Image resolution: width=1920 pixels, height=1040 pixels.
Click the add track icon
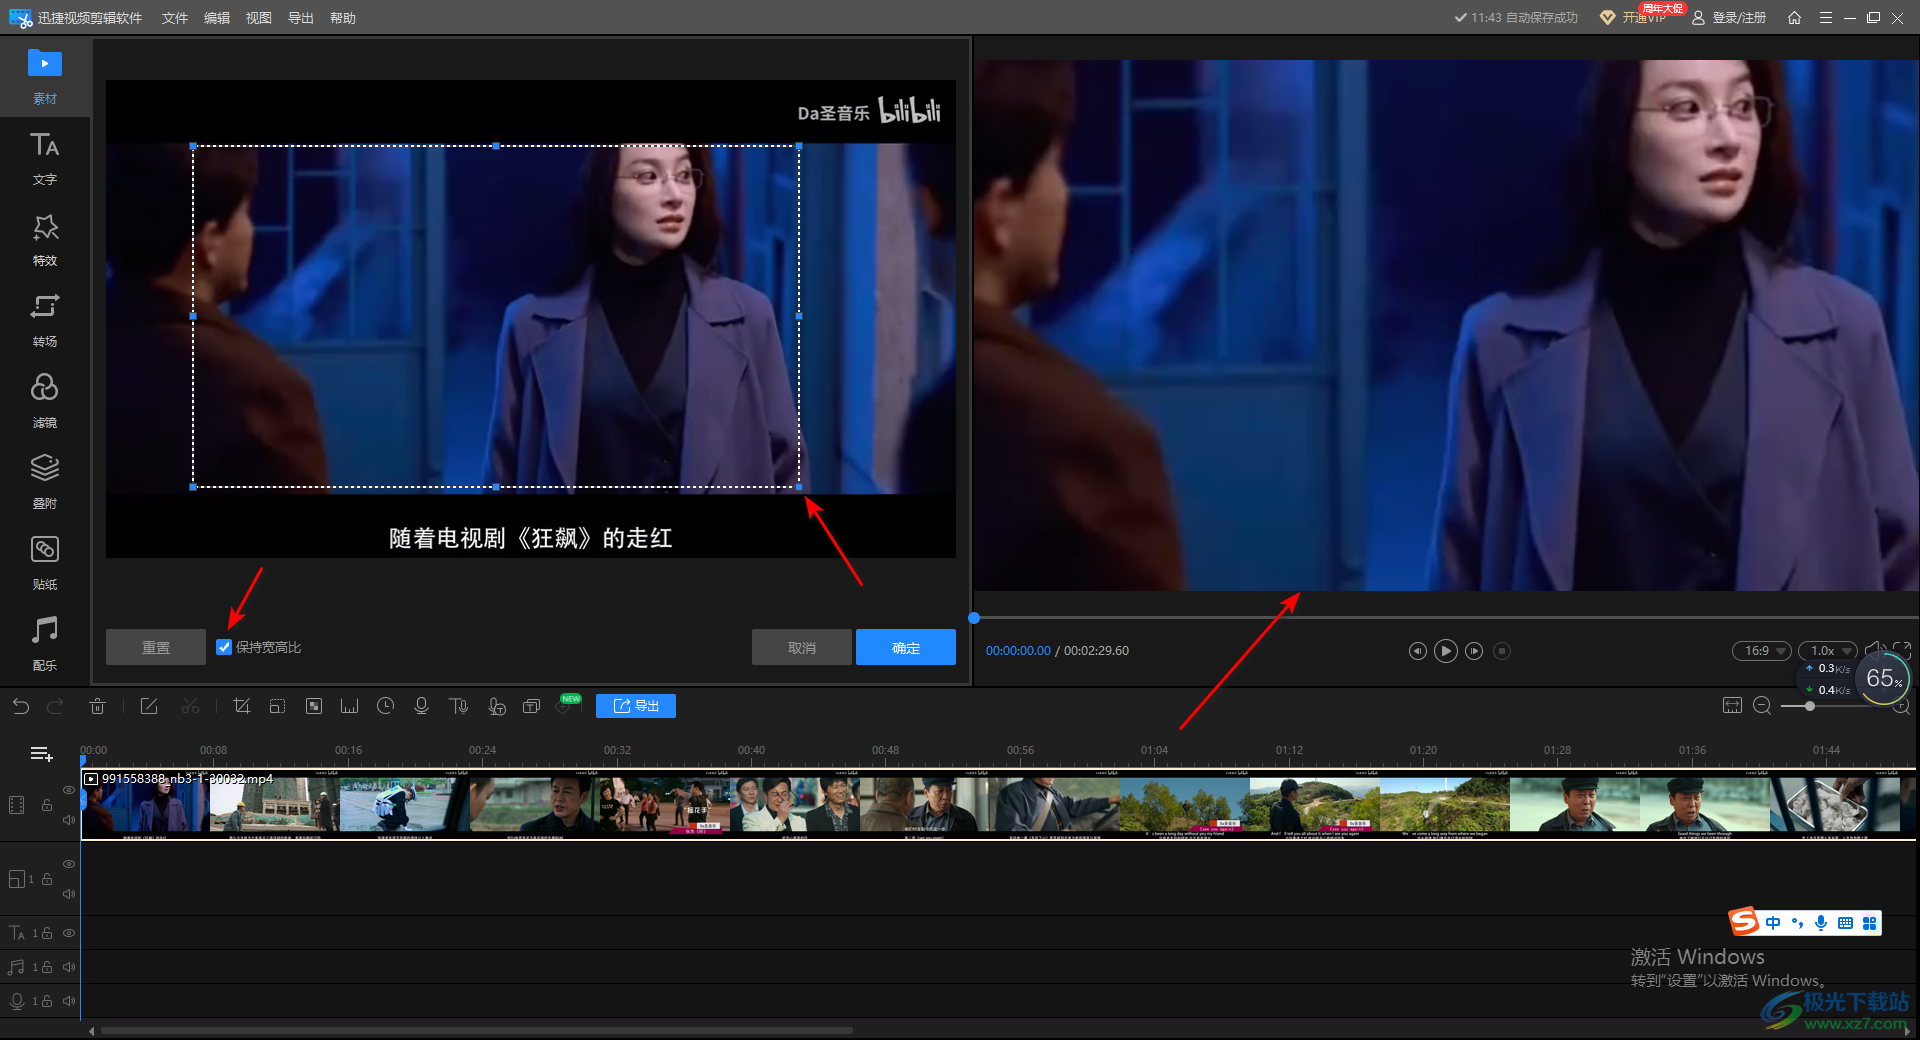(x=41, y=754)
